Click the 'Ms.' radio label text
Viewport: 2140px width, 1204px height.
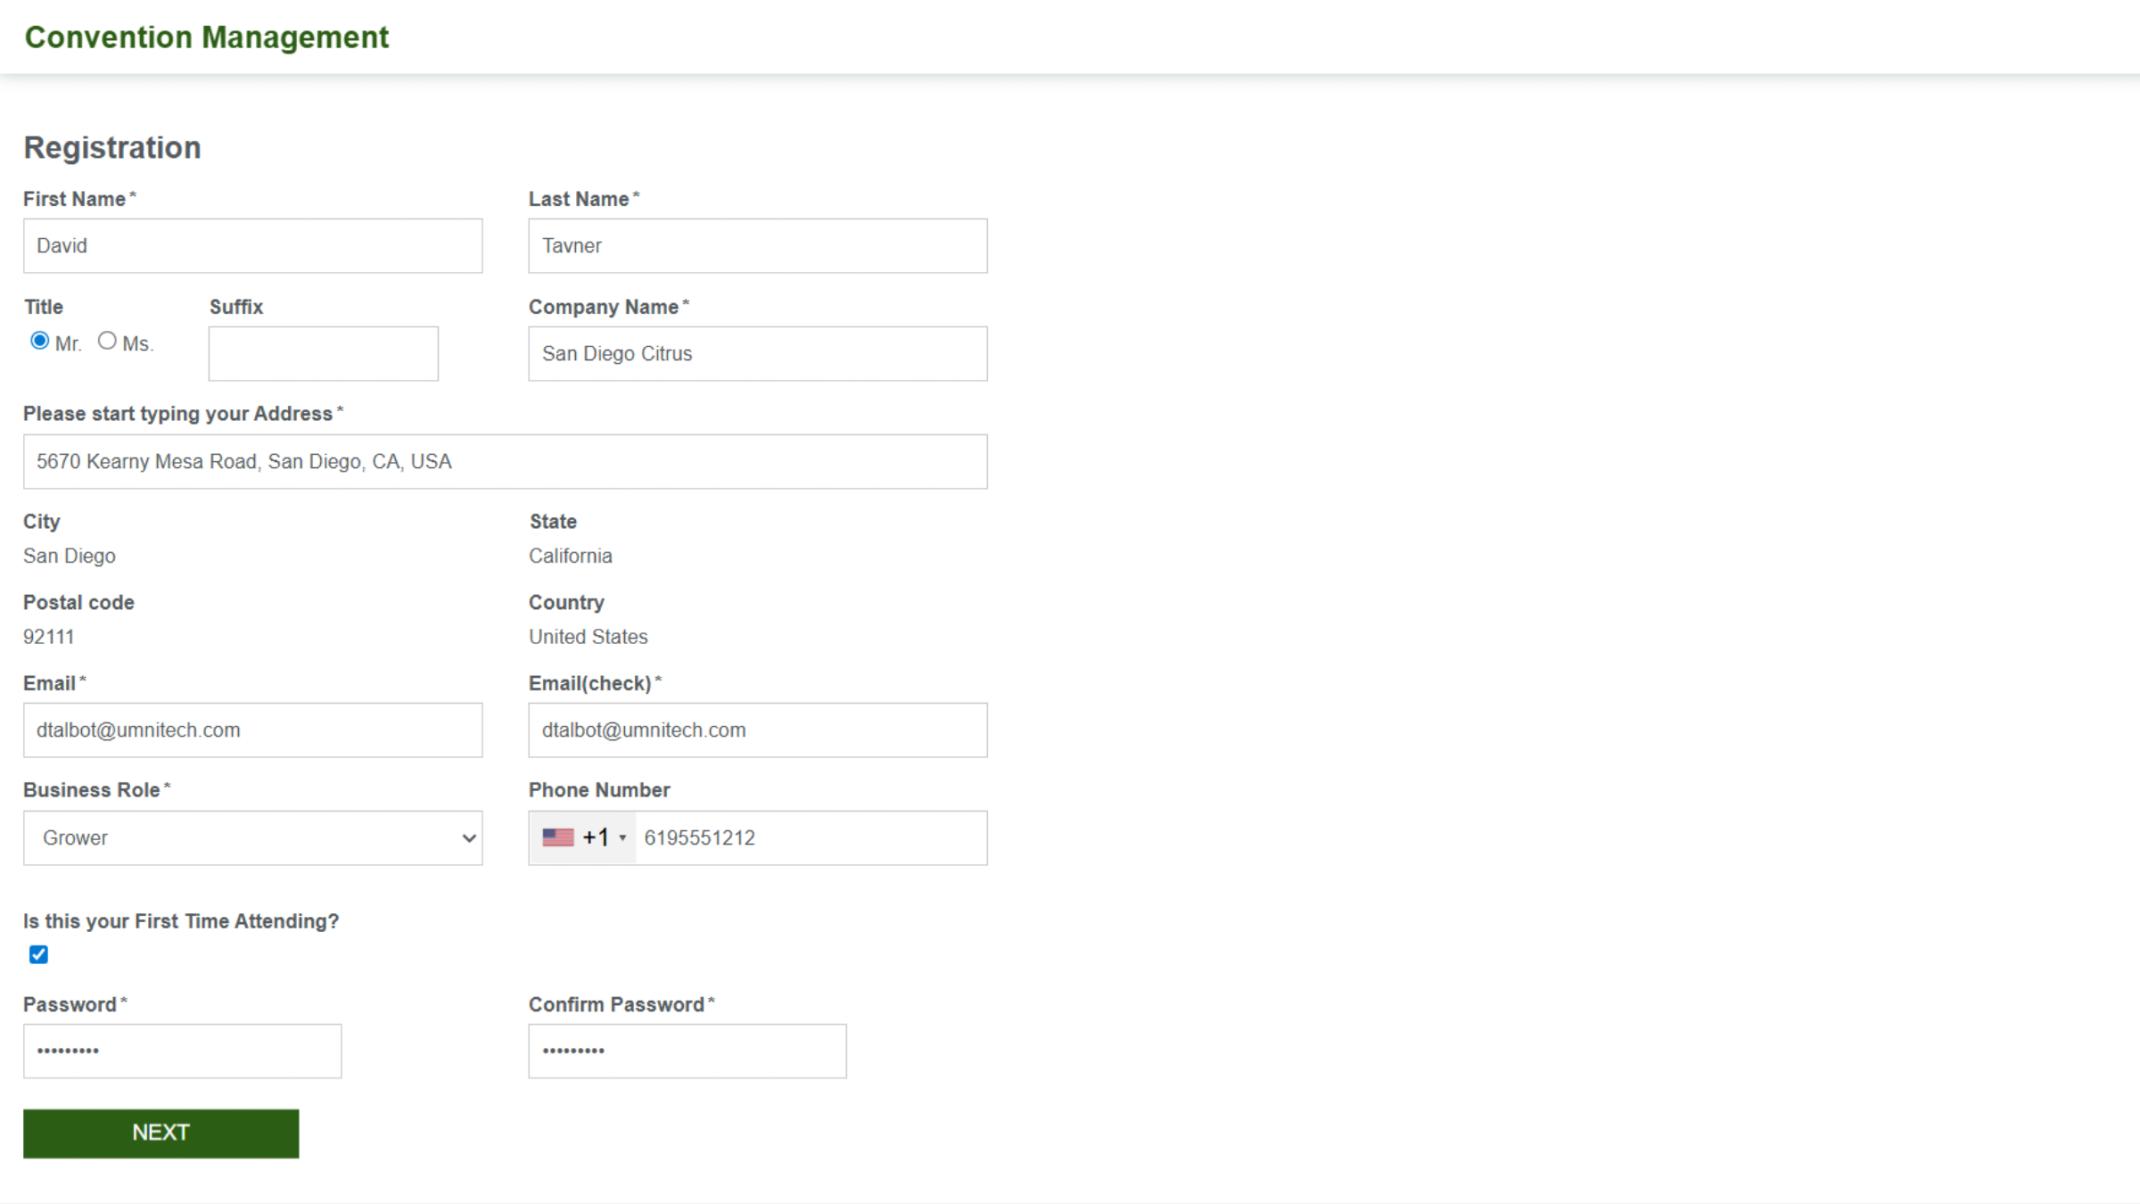[x=137, y=344]
